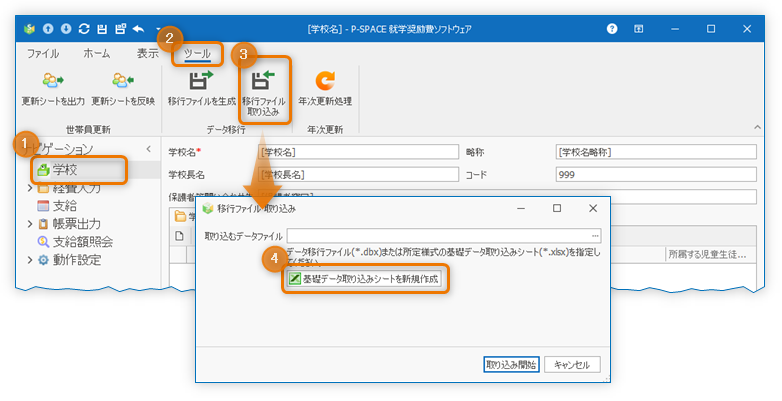This screenshot has width=782, height=401.
Task: Click the 略称 input field
Action: click(x=656, y=152)
